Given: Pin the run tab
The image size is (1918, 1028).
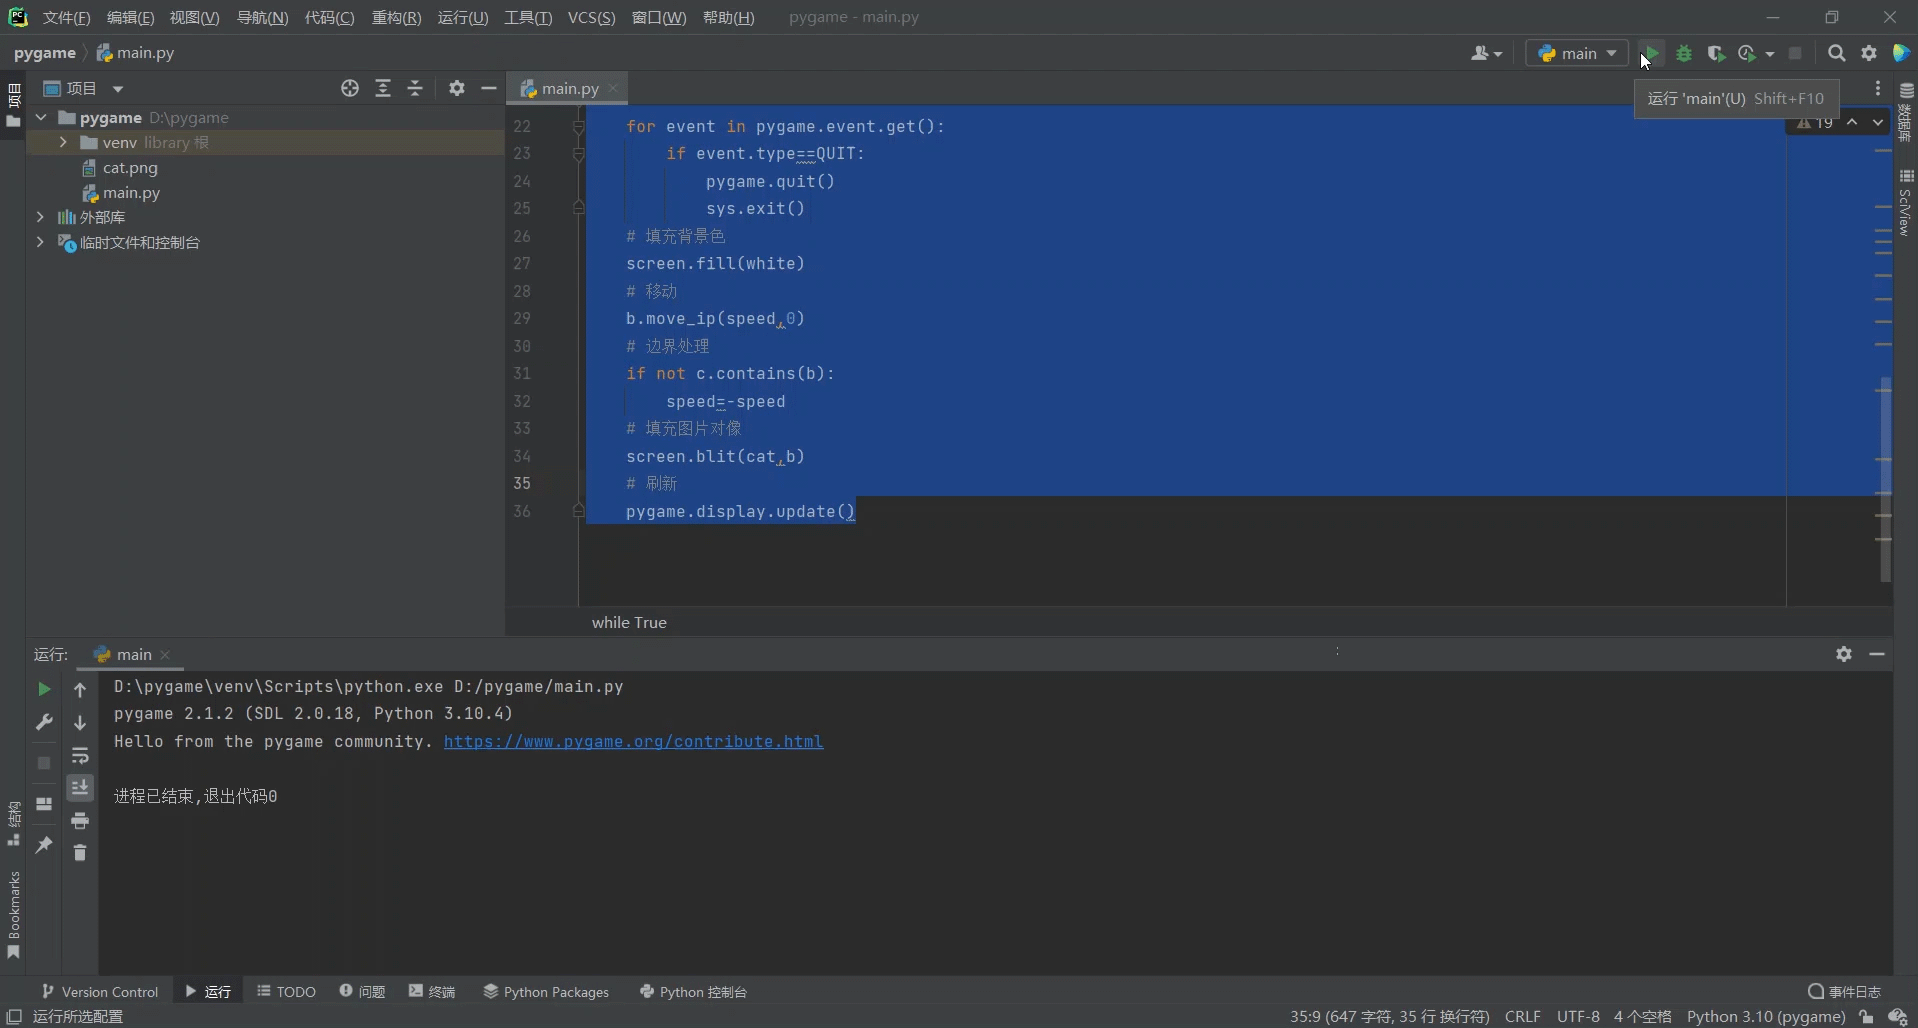Looking at the screenshot, I should pyautogui.click(x=44, y=845).
